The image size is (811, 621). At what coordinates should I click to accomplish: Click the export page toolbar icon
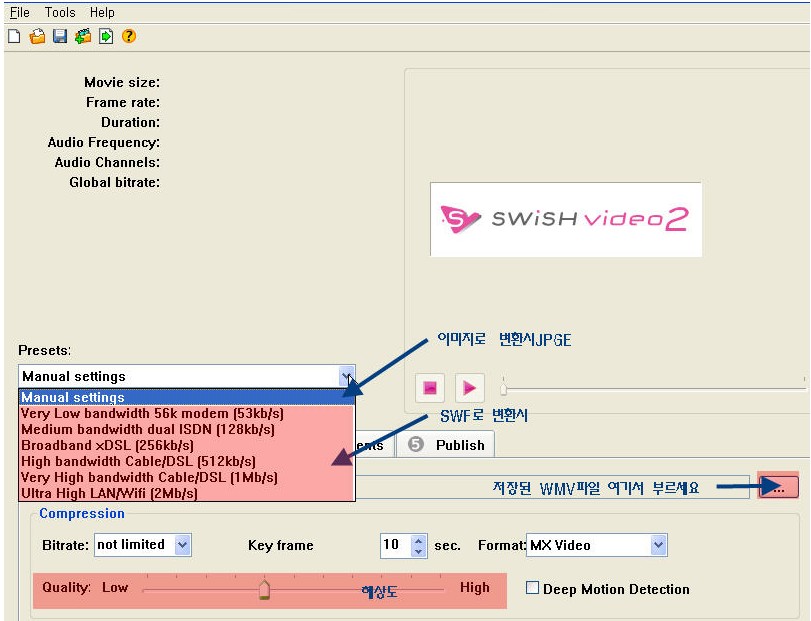coord(106,36)
